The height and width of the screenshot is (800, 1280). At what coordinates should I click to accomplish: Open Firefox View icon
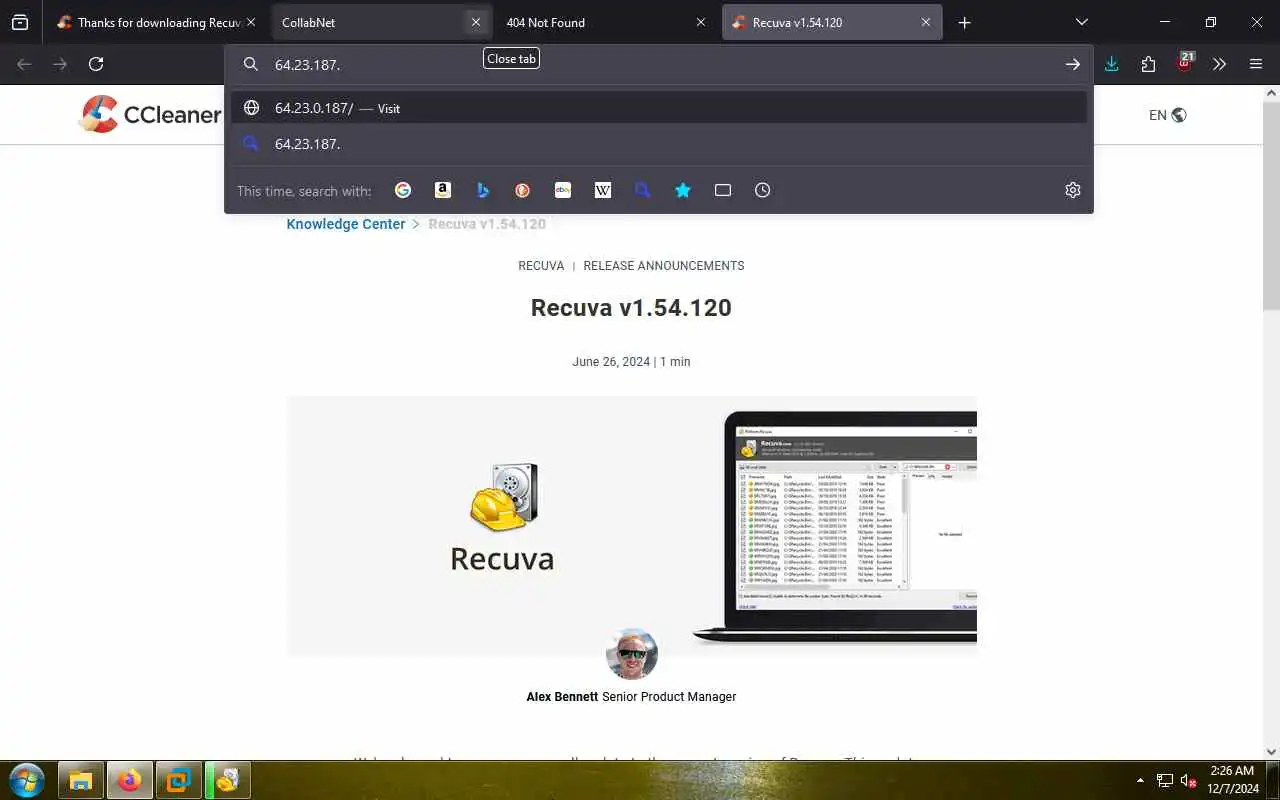coord(20,22)
